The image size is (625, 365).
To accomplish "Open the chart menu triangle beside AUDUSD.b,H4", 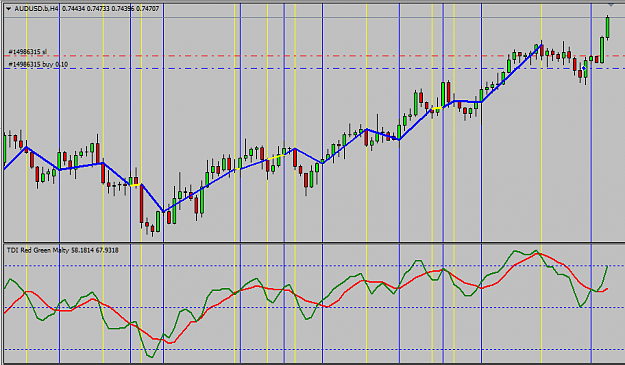I will [x=8, y=9].
